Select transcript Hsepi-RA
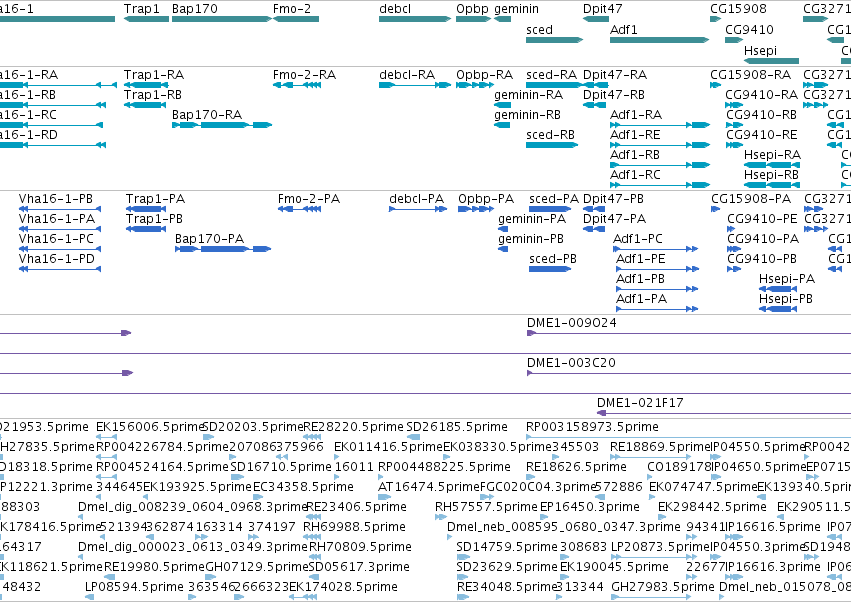The height and width of the screenshot is (602, 851). (771, 165)
